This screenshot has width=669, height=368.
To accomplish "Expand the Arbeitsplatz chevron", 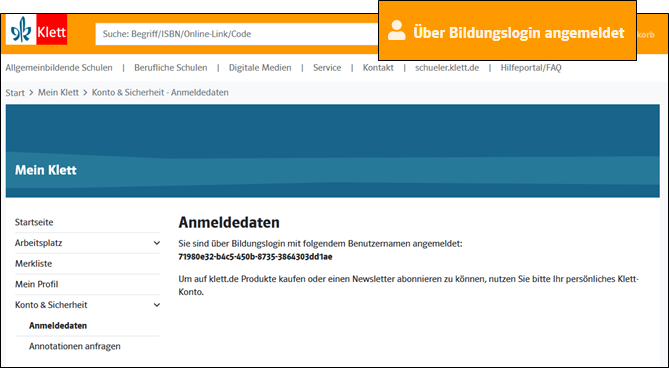I will [x=157, y=243].
